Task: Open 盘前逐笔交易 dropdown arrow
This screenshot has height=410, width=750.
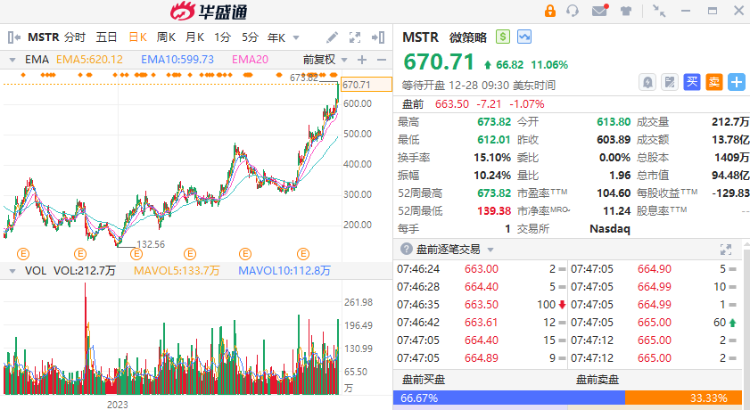Action: click(x=490, y=250)
